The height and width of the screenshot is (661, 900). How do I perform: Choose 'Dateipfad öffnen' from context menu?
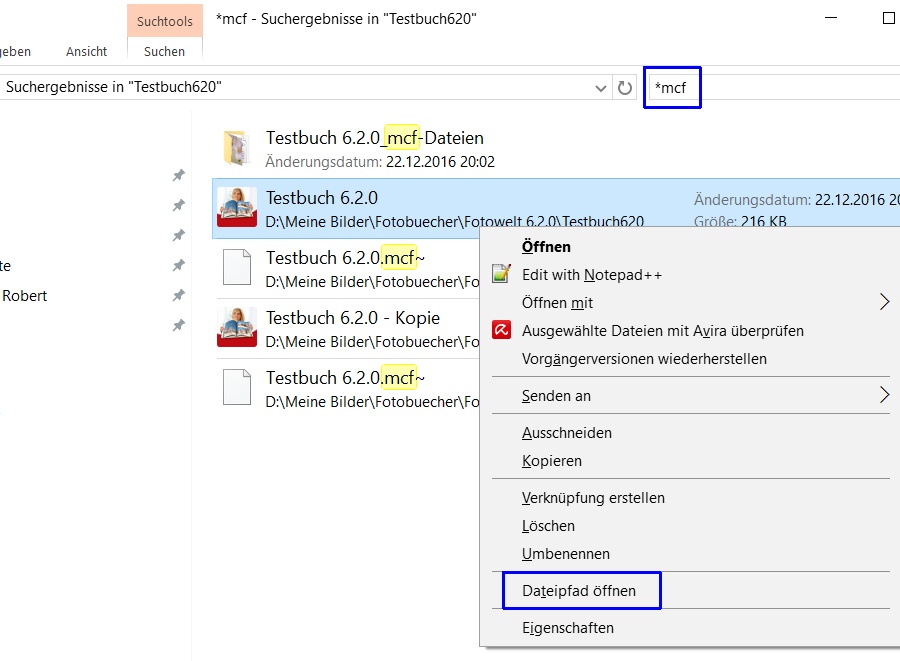coord(579,591)
